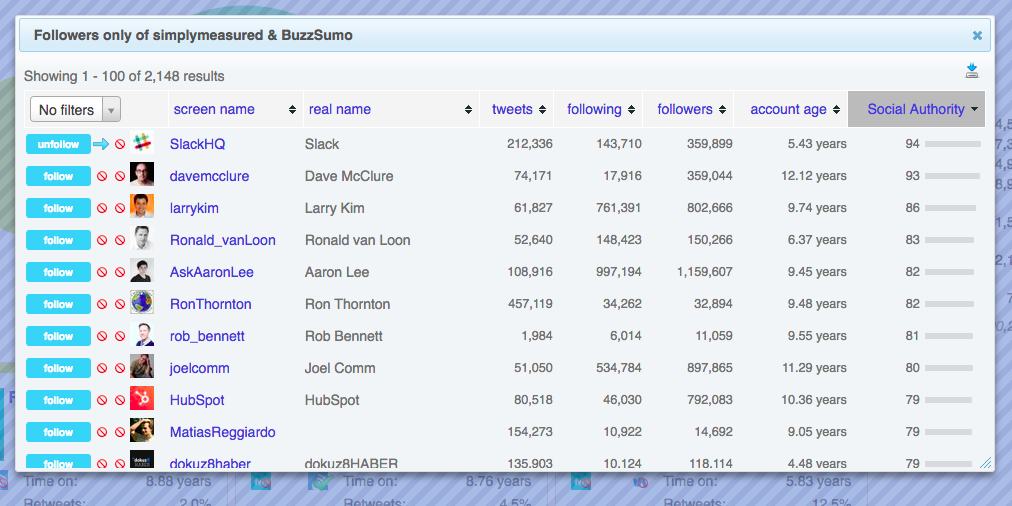Viewport: 1012px width, 506px height.
Task: Sort the table by screen name
Action: pyautogui.click(x=235, y=109)
